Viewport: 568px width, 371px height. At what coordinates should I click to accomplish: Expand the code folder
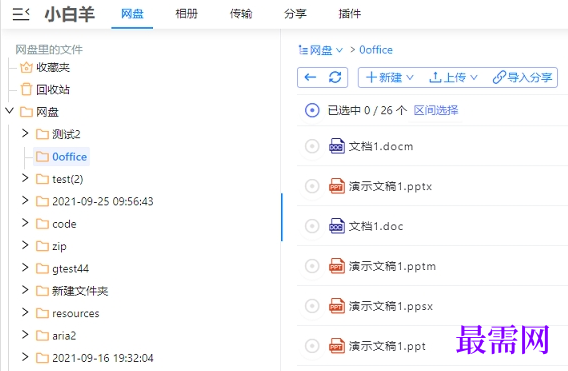click(x=25, y=223)
